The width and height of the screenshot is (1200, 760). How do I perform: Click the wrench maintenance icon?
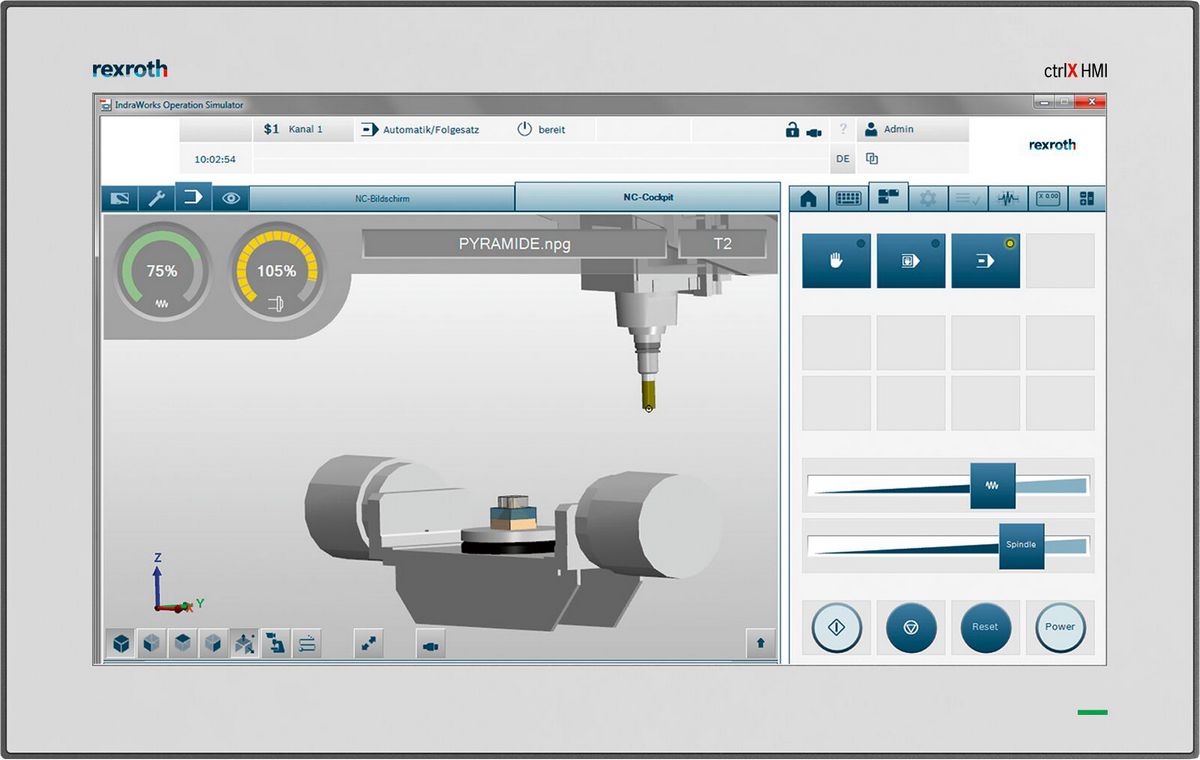point(156,198)
